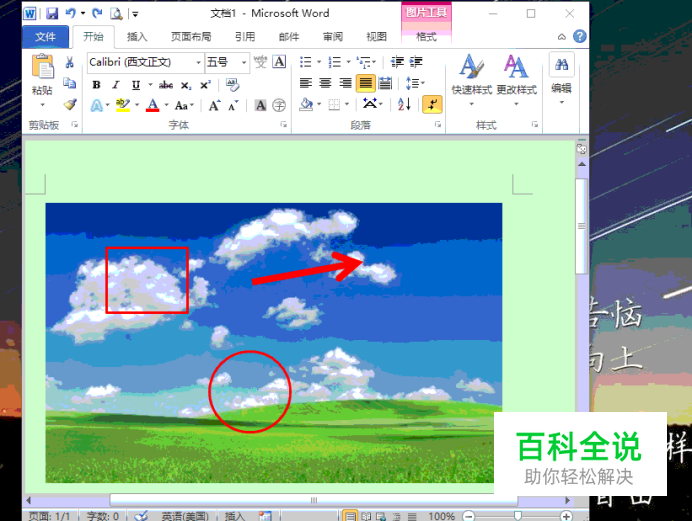Click the word count in the status bar
Viewport: 692px width, 521px height.
click(x=103, y=516)
